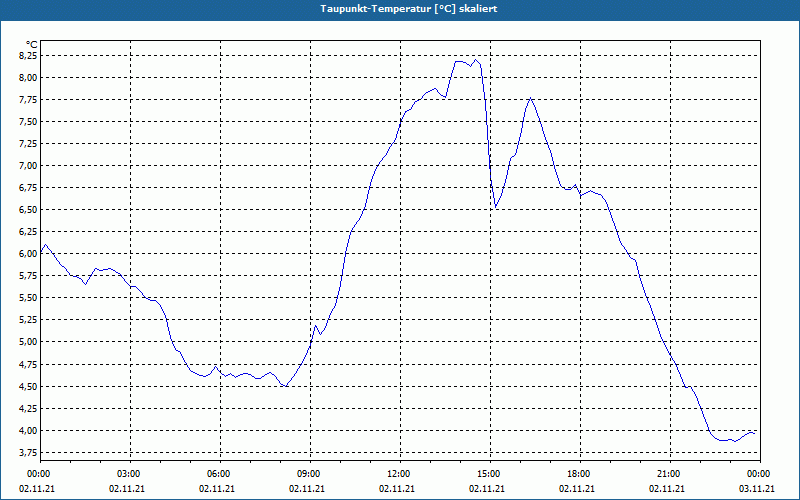Image resolution: width=800 pixels, height=500 pixels.
Task: Click the '7,25' y-axis tick label
Action: (x=29, y=143)
